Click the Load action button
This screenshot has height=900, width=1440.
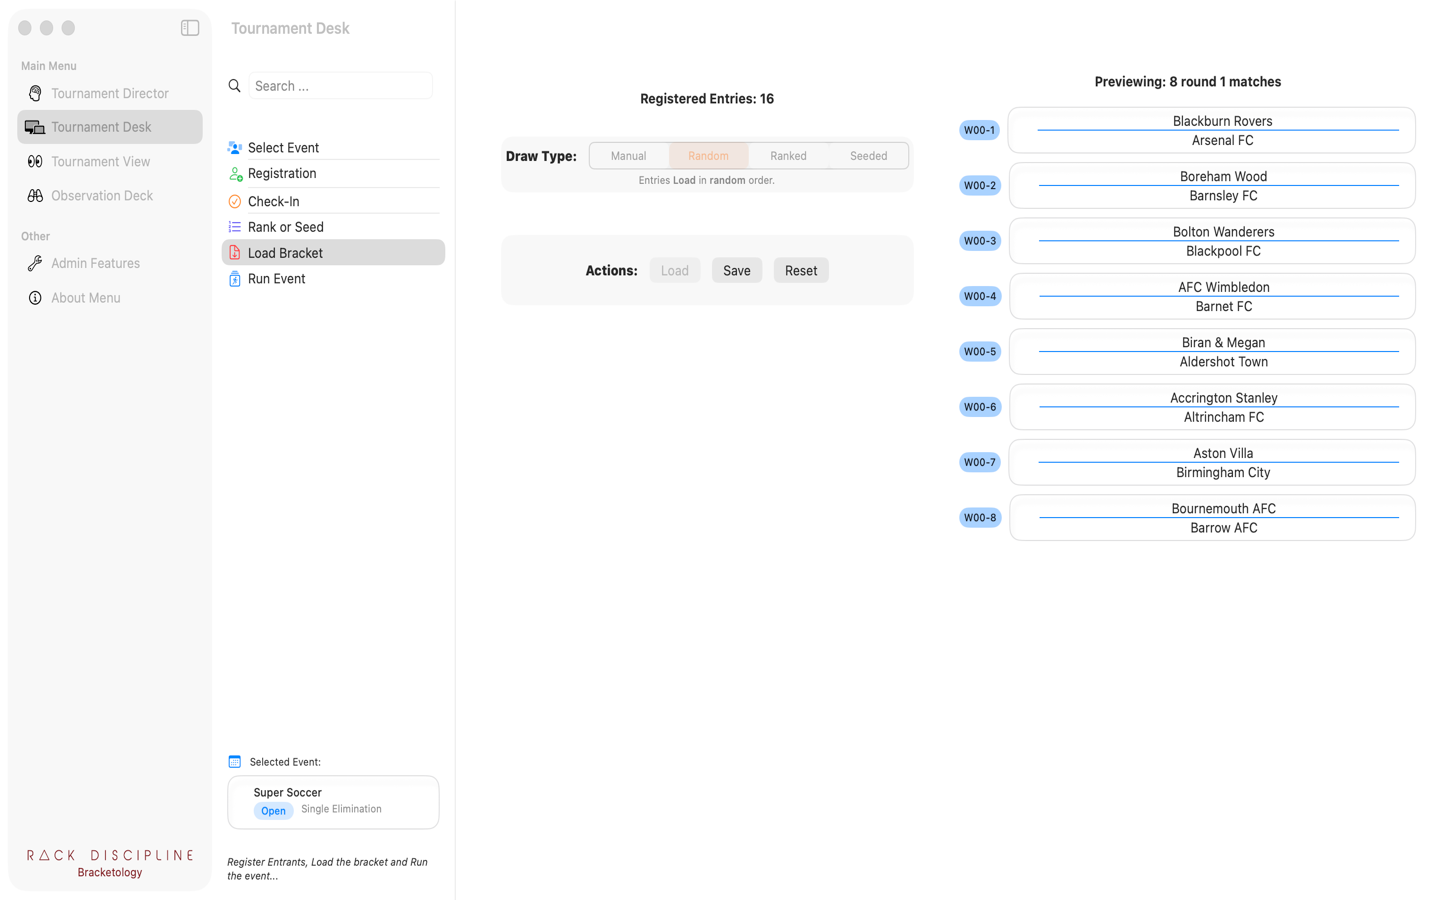point(675,271)
